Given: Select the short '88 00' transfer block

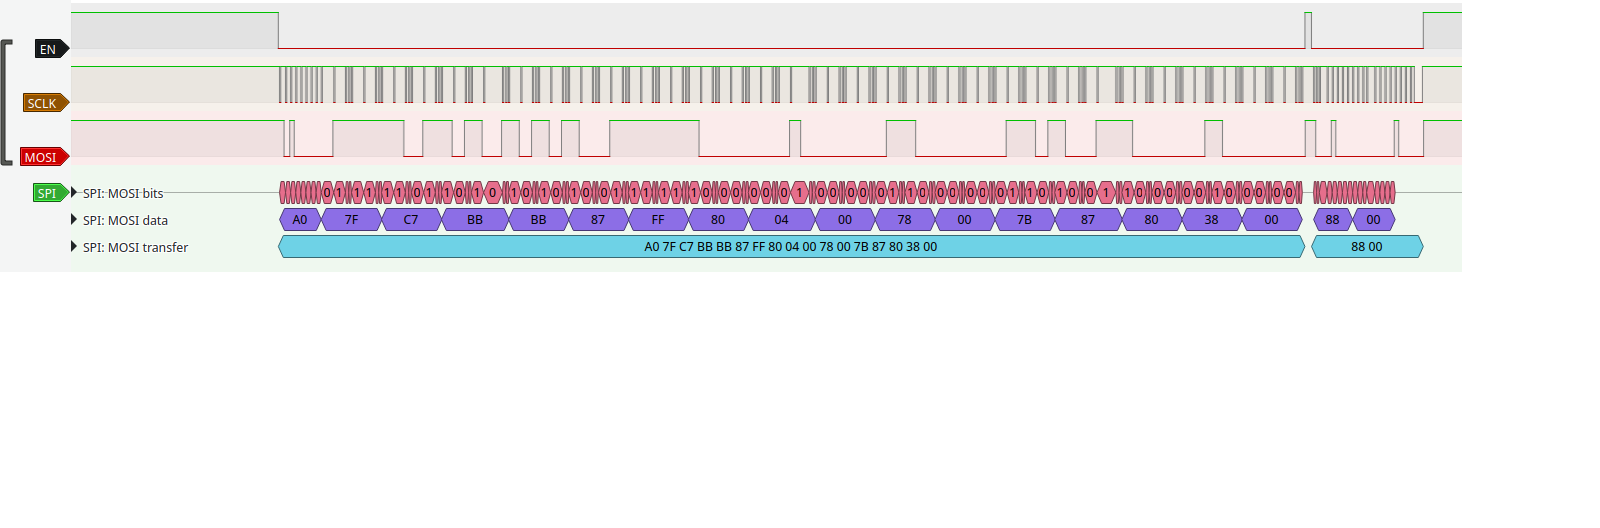Looking at the screenshot, I should tap(1367, 246).
